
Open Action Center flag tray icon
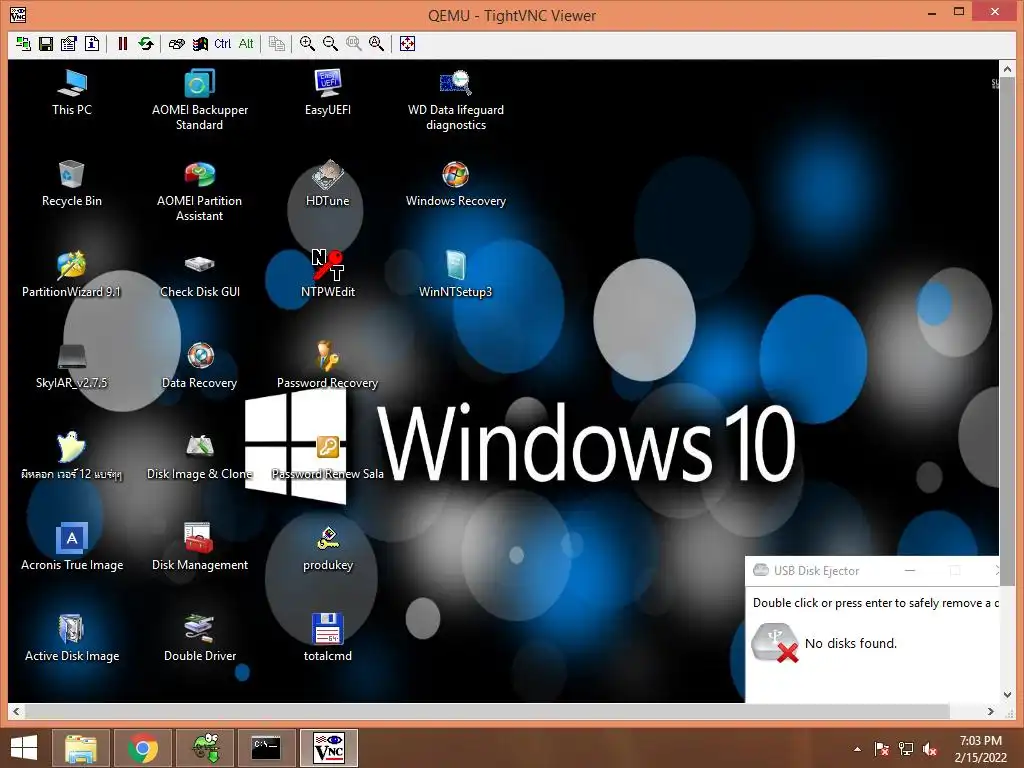point(882,749)
